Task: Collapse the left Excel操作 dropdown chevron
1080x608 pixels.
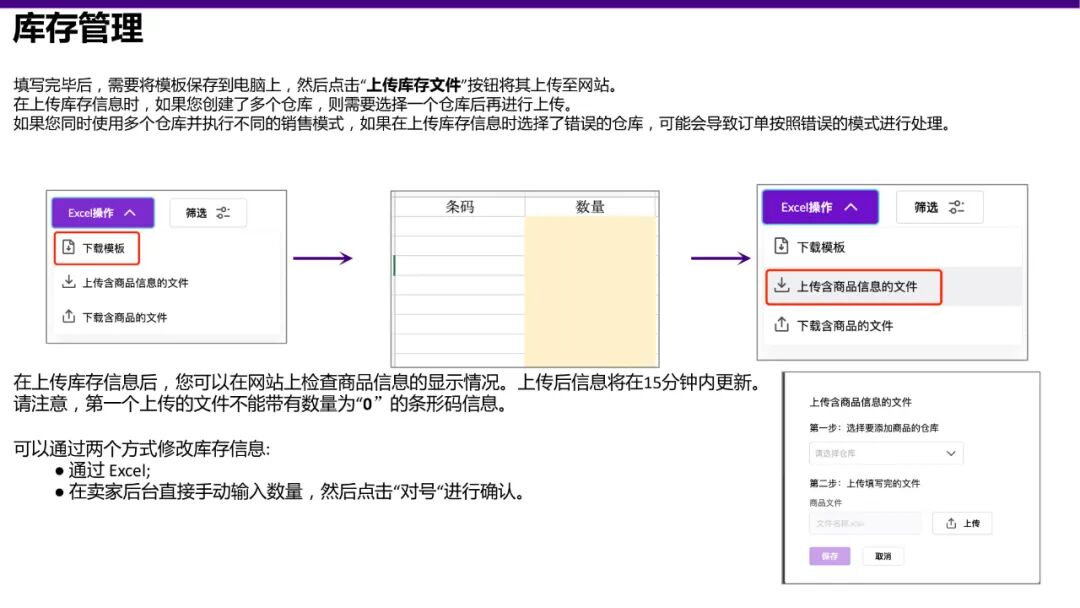Action: (x=128, y=214)
